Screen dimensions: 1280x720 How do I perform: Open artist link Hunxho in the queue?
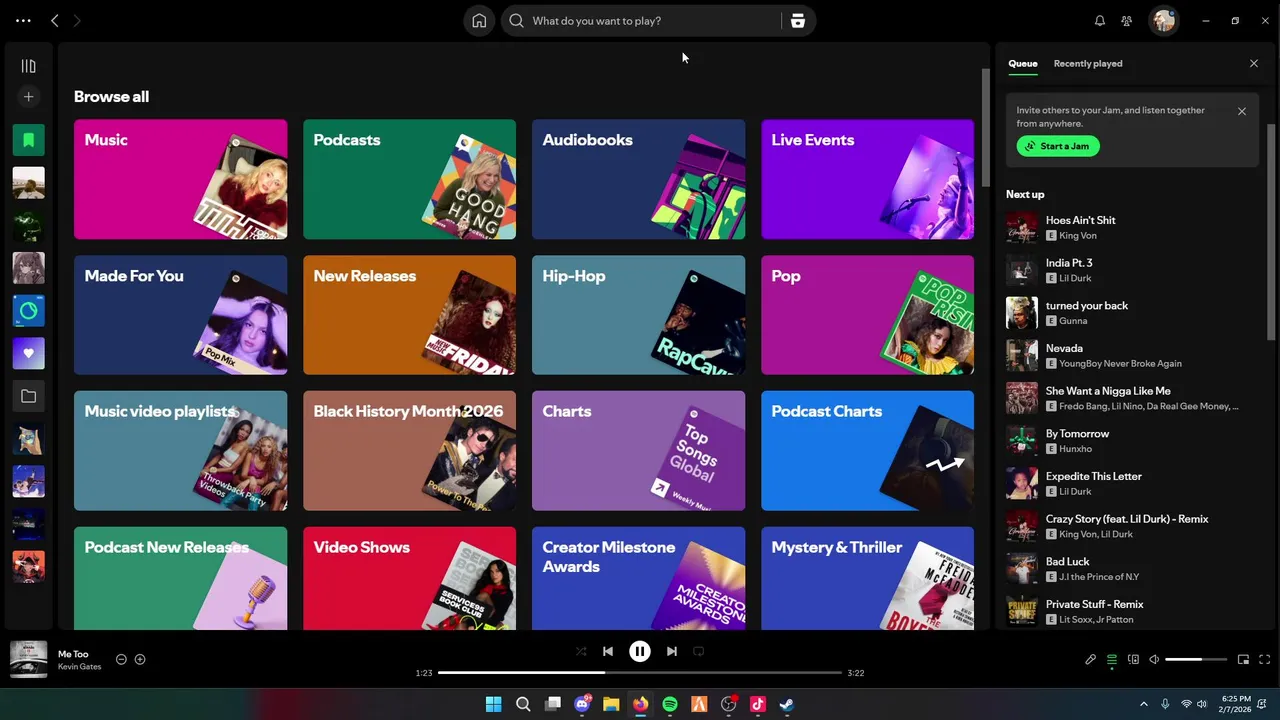click(1075, 449)
